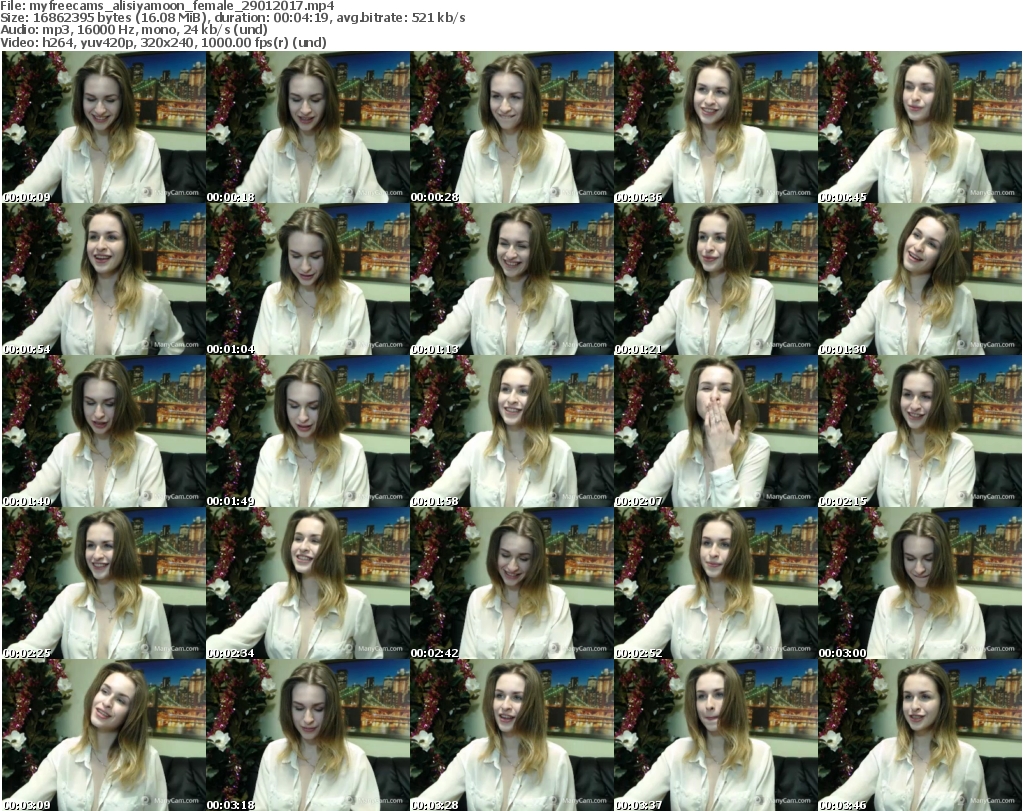Open the frame stamped 00:01:49
The image size is (1024, 811).
tap(308, 432)
